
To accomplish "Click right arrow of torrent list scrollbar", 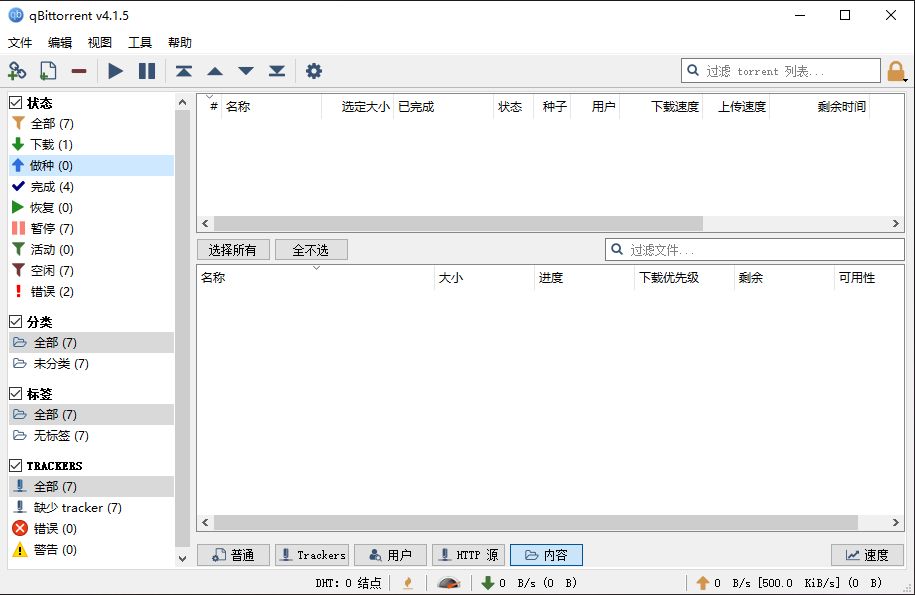I will click(897, 224).
